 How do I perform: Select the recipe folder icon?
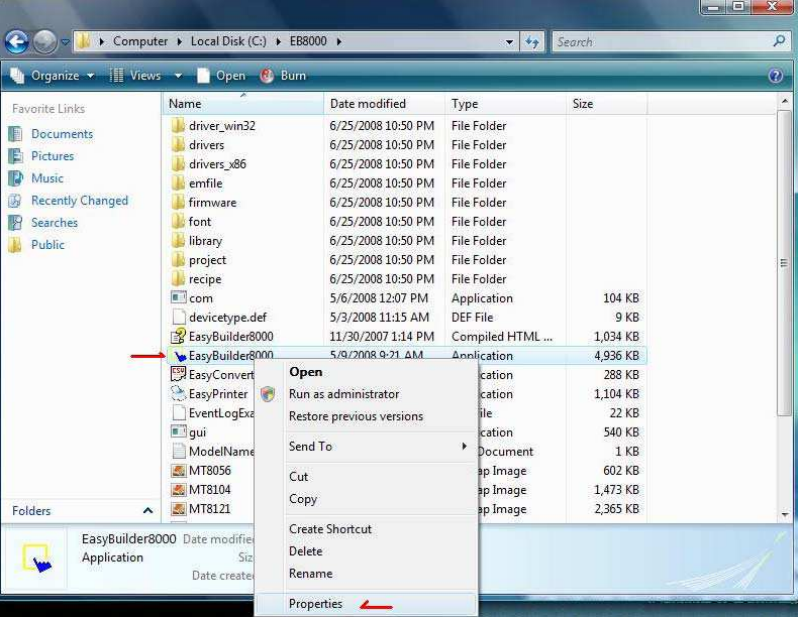pyautogui.click(x=178, y=279)
